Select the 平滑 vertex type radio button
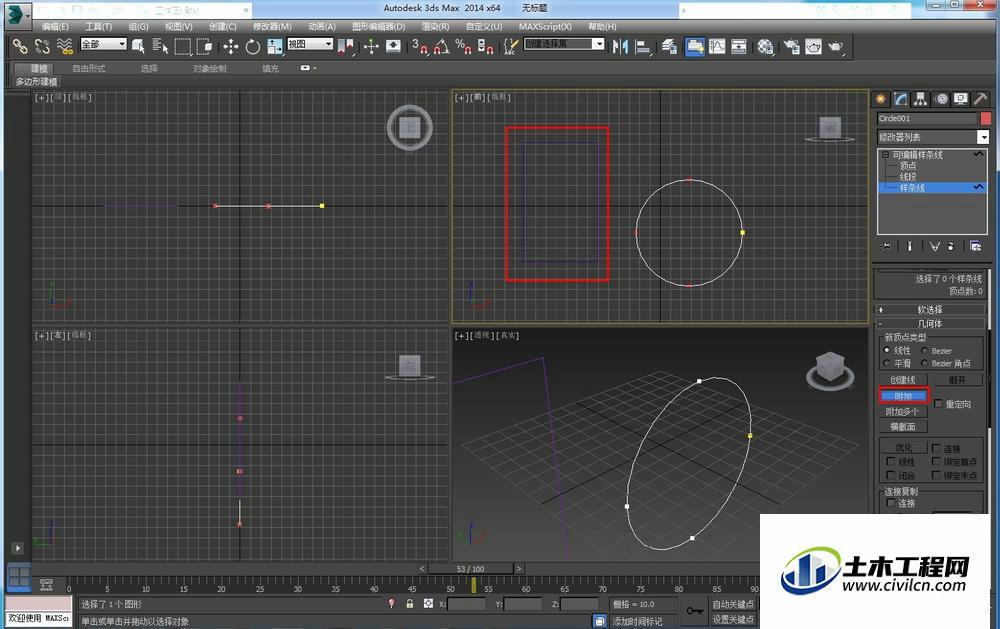The image size is (1000, 629). pos(886,363)
